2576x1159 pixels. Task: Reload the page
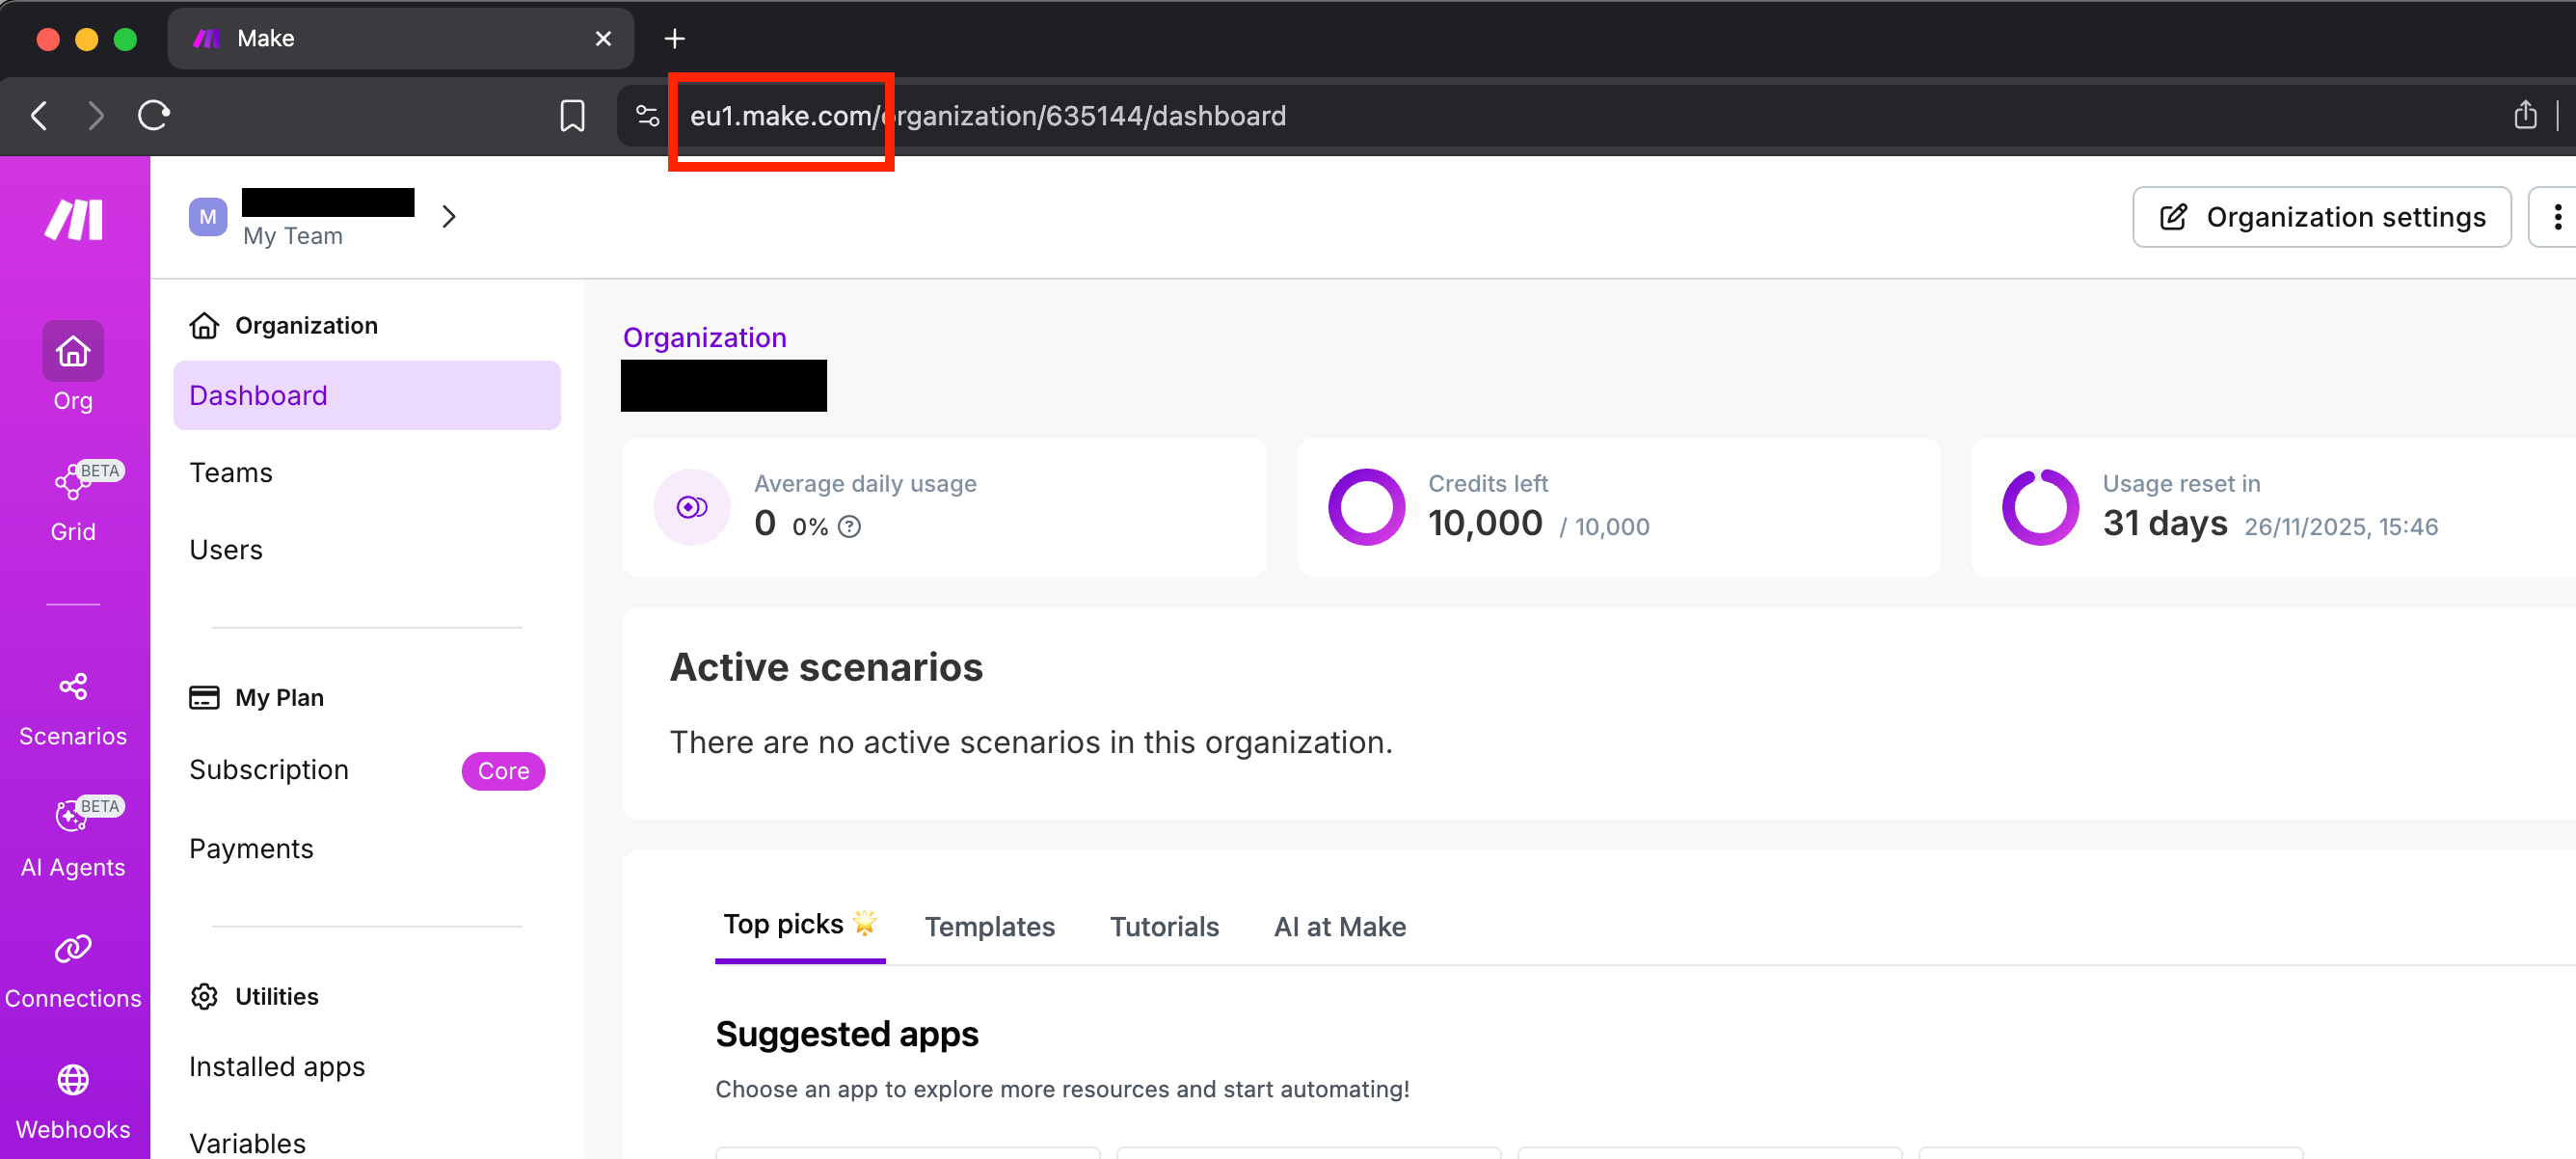(x=153, y=116)
